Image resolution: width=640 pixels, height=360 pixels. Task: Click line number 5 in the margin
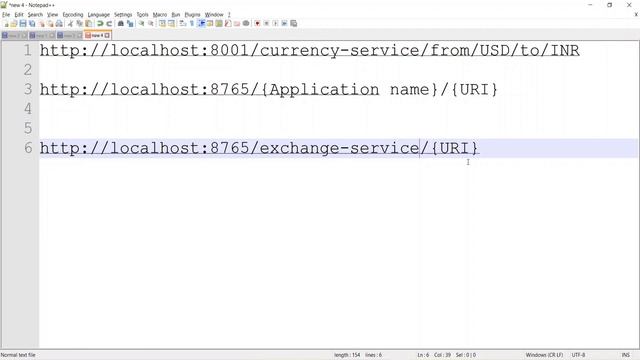point(28,128)
